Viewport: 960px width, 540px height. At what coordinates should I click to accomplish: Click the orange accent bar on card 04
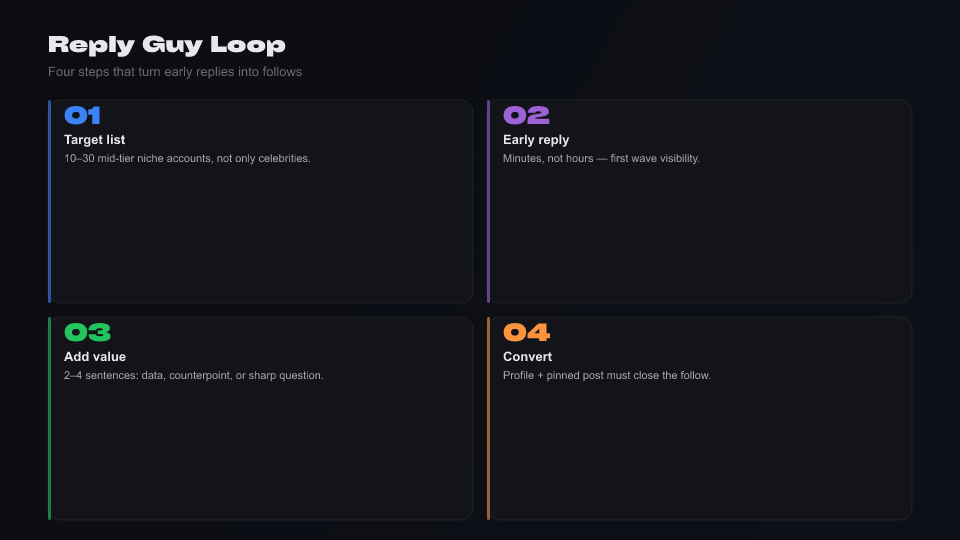point(489,418)
